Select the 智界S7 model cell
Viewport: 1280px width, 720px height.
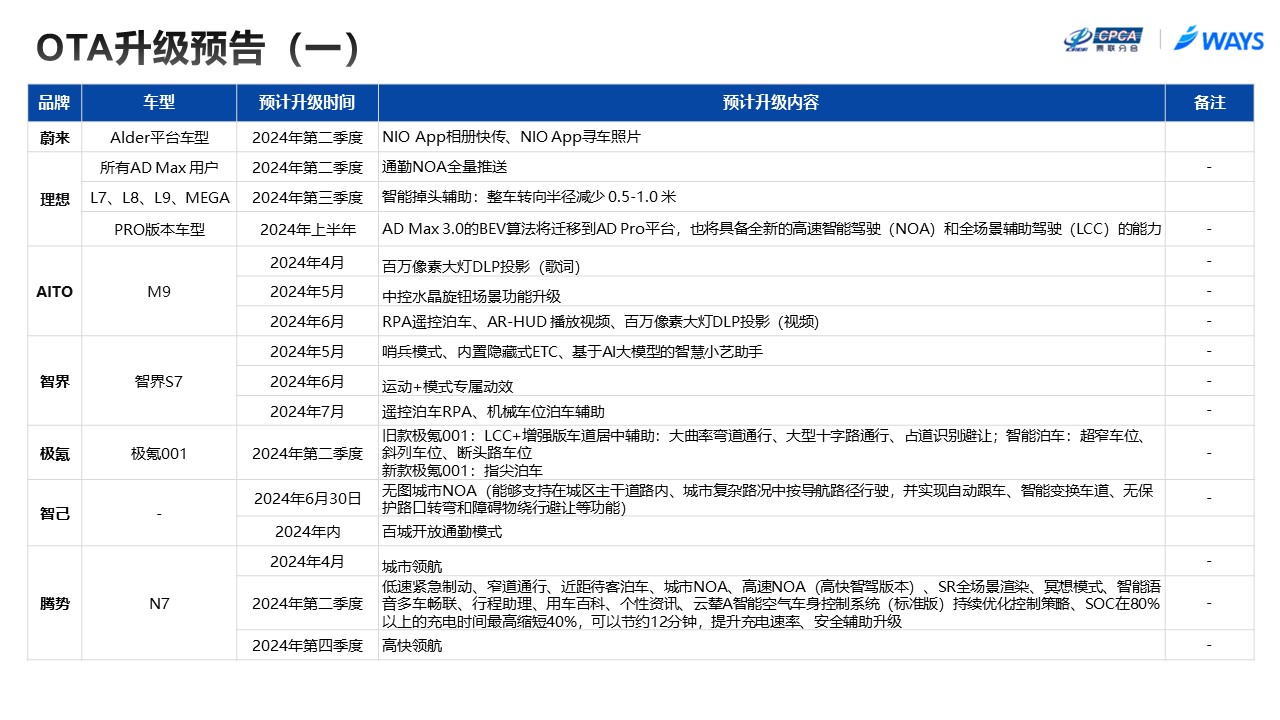coord(159,381)
